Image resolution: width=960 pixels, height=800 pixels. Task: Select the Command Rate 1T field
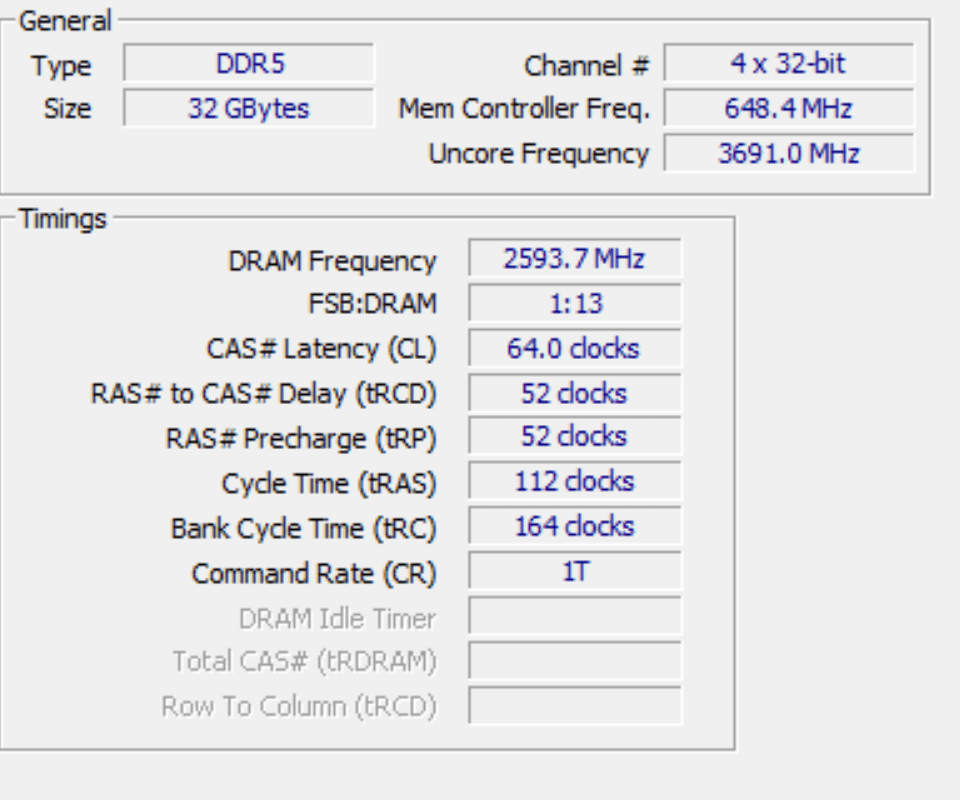[575, 571]
